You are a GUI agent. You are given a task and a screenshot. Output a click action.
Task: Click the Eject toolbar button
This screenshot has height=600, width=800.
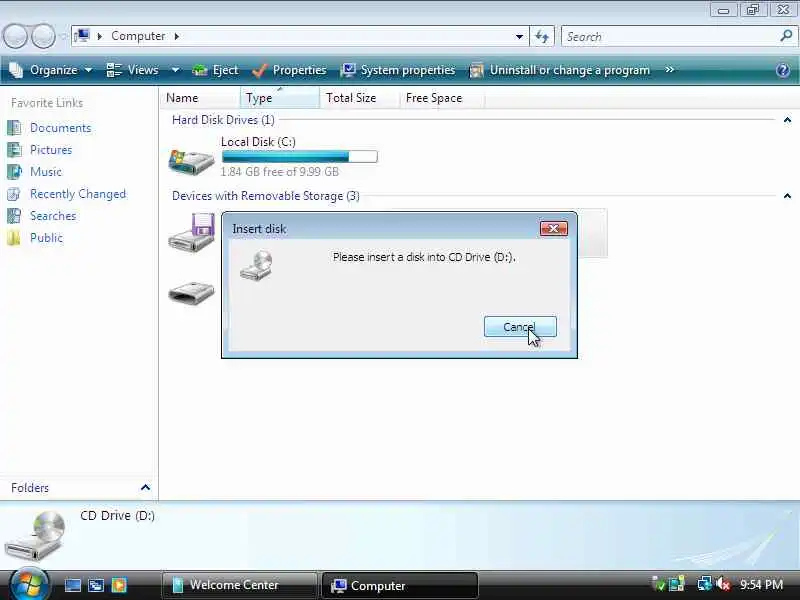(x=215, y=70)
